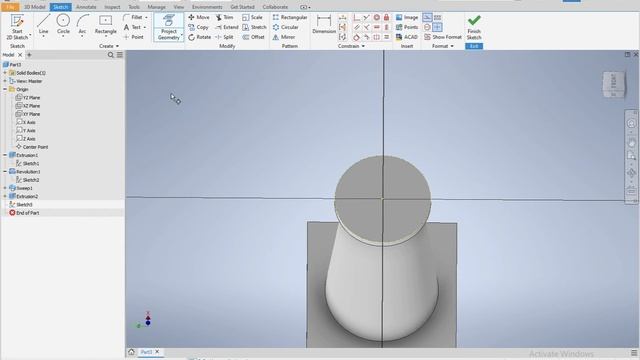Switch to the Annotate tab
The height and width of the screenshot is (360, 640).
(x=86, y=7)
